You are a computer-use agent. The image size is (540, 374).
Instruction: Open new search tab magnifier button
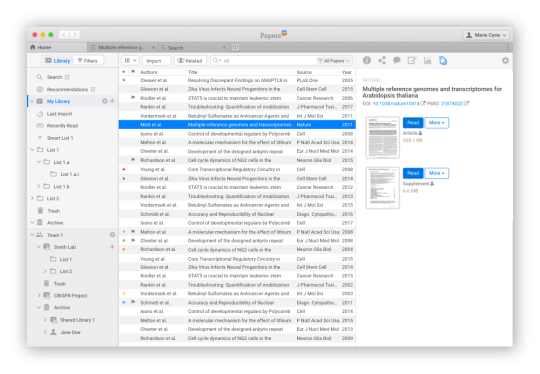235,47
